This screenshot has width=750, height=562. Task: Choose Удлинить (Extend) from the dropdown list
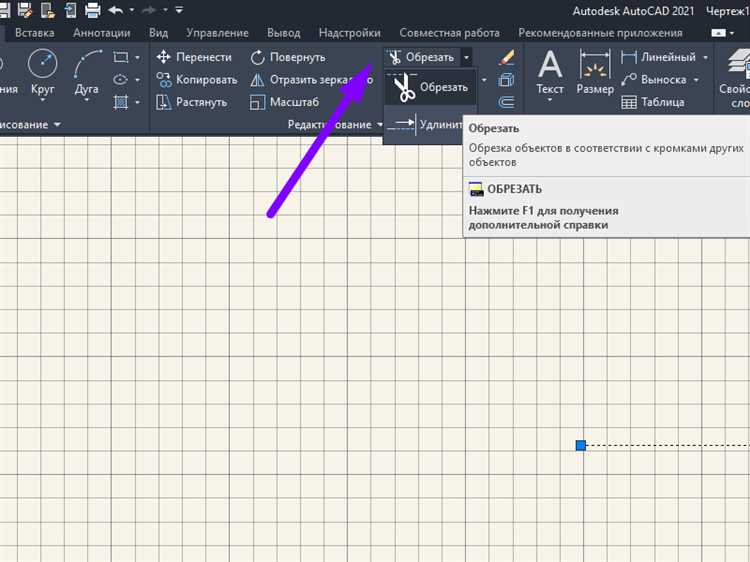tap(430, 125)
